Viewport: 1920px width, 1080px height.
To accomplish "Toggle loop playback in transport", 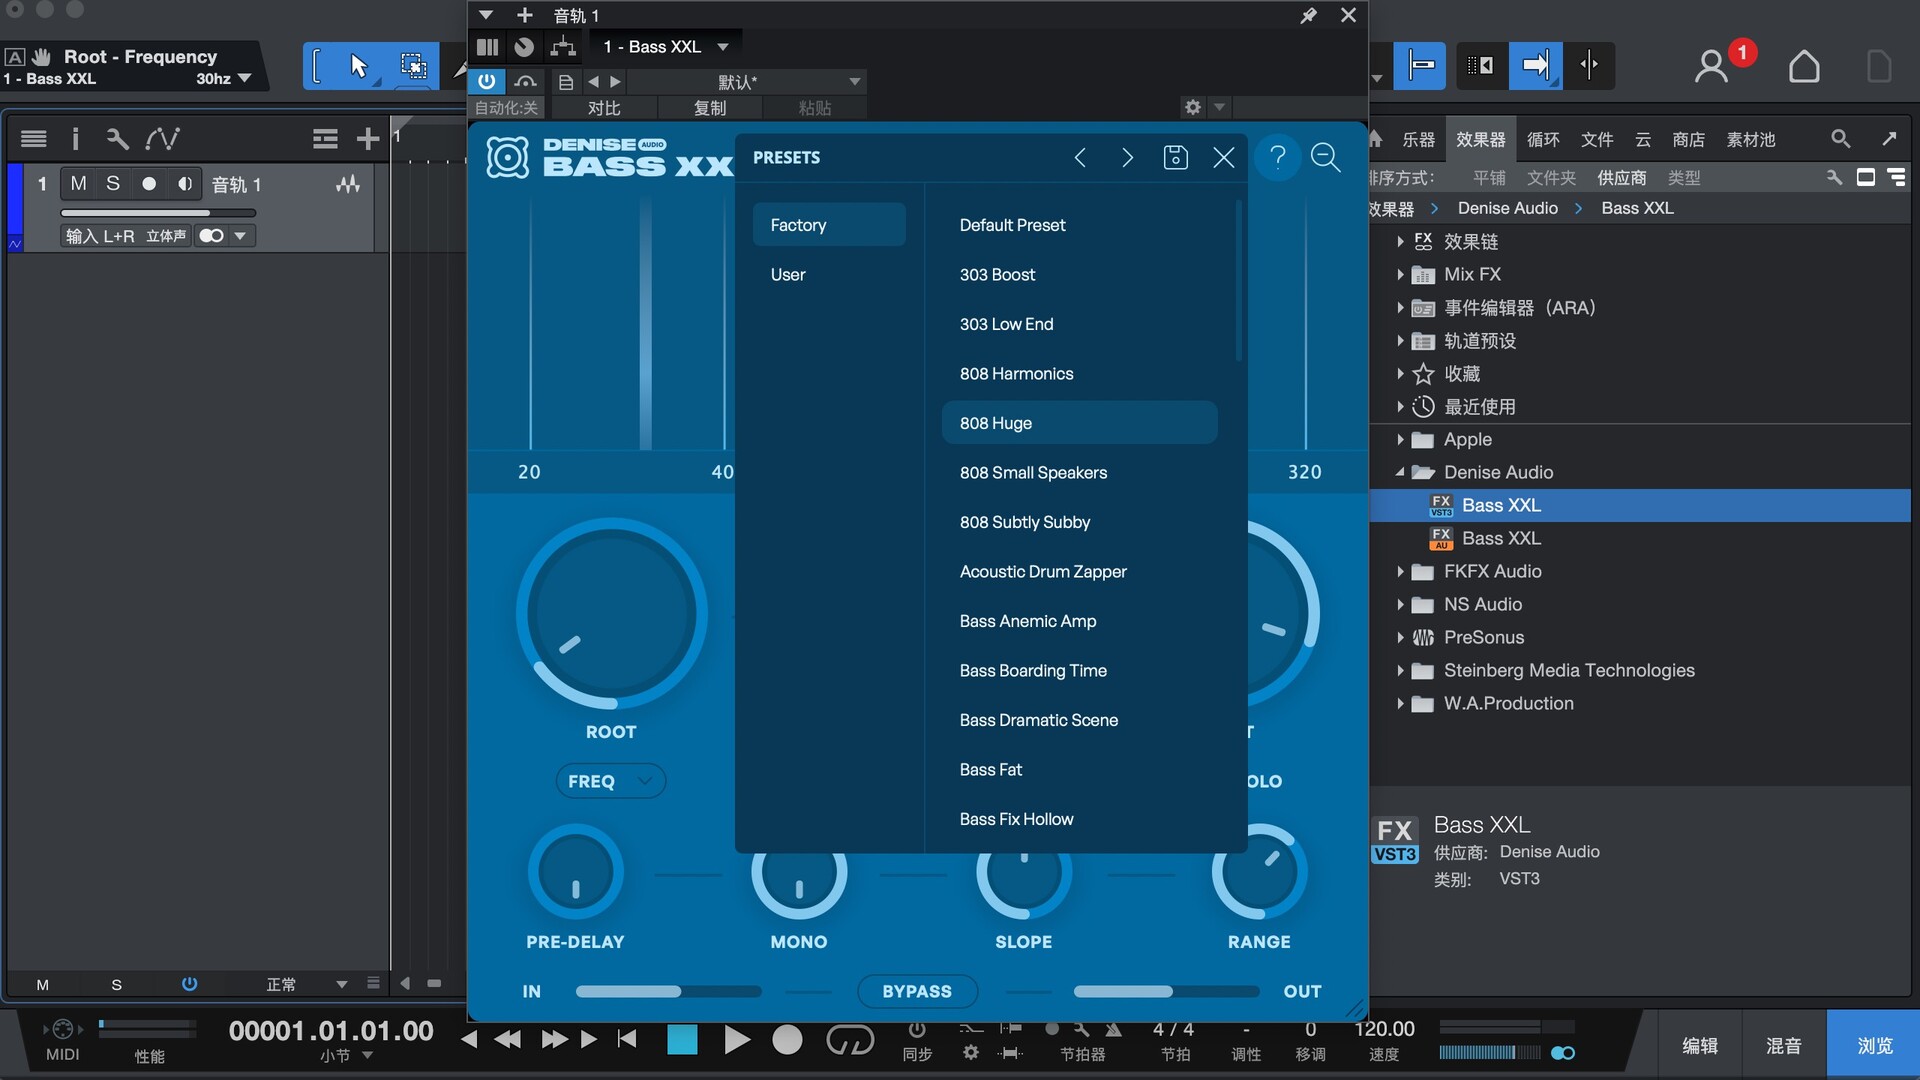I will coord(849,1040).
